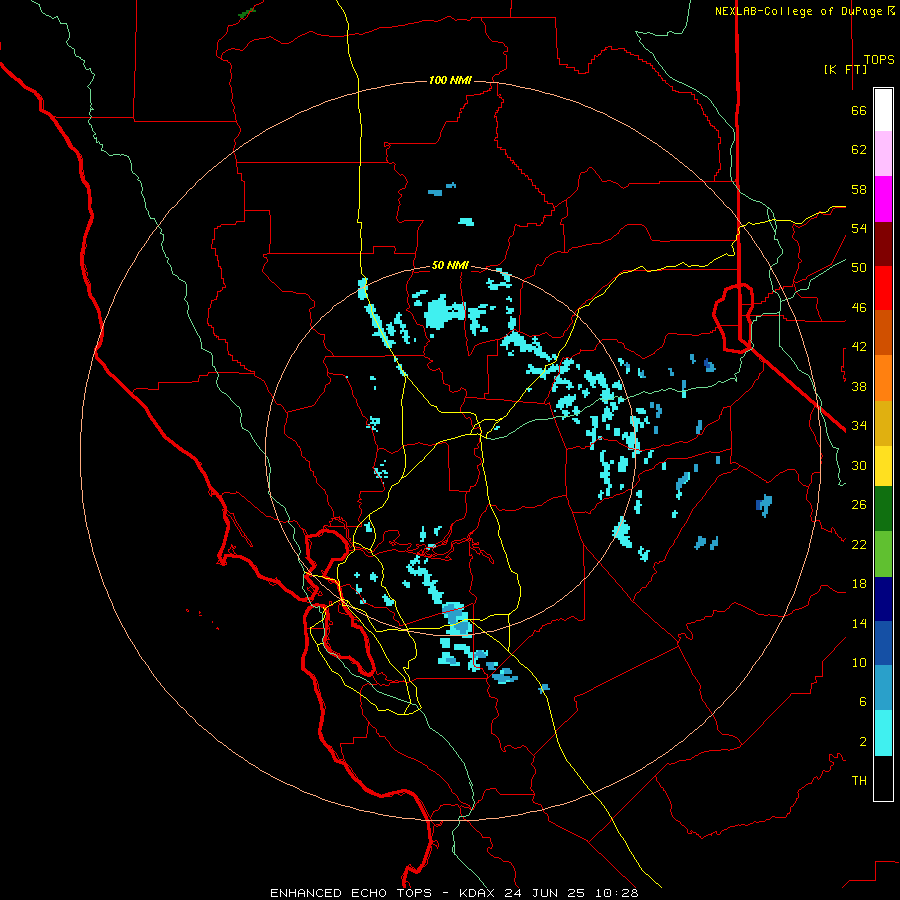Click the cyan legend swatch
This screenshot has width=900, height=900.
(x=883, y=733)
